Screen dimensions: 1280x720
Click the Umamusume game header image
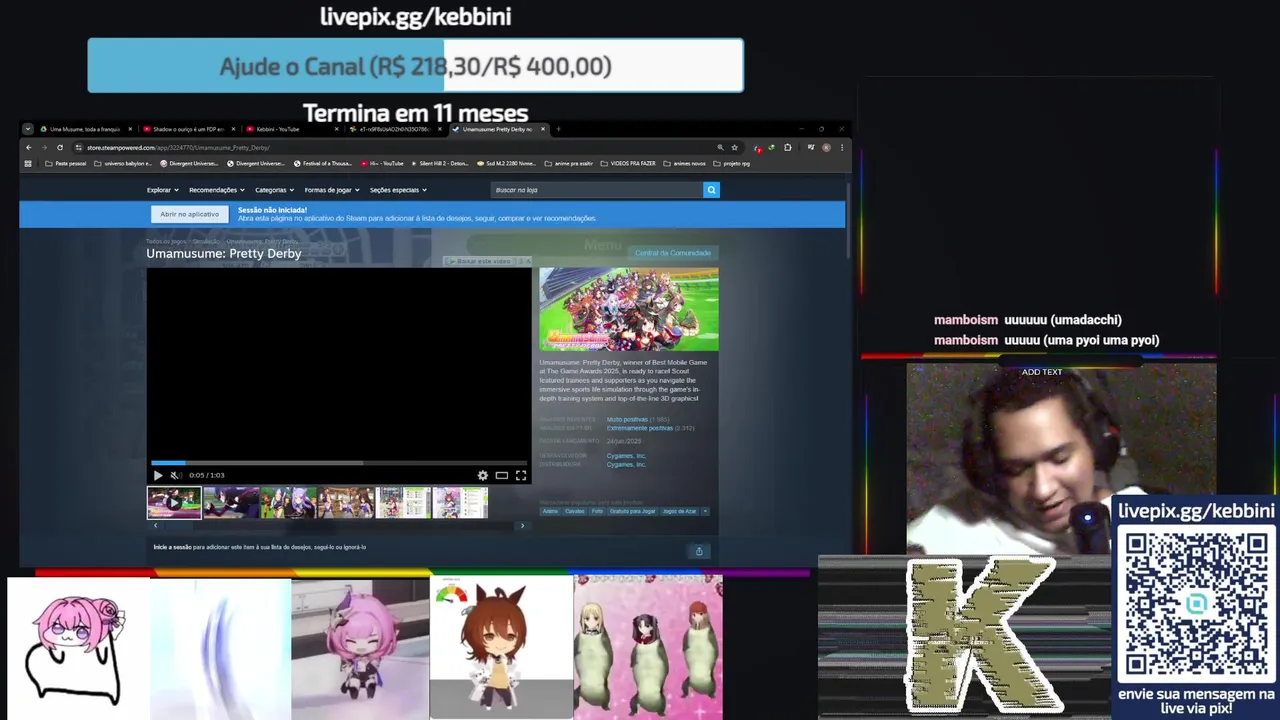coord(629,310)
